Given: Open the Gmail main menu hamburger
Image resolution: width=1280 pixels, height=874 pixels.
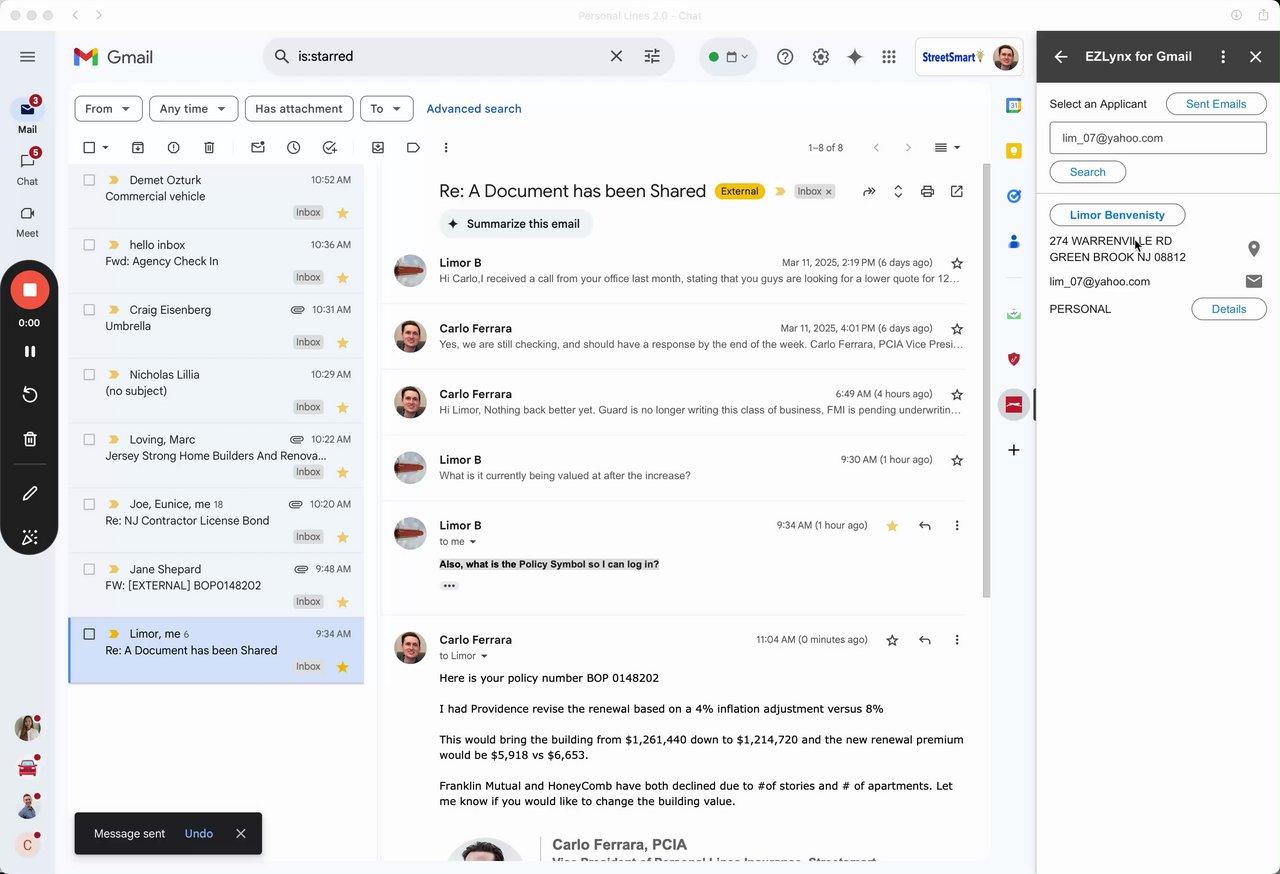Looking at the screenshot, I should 27,57.
